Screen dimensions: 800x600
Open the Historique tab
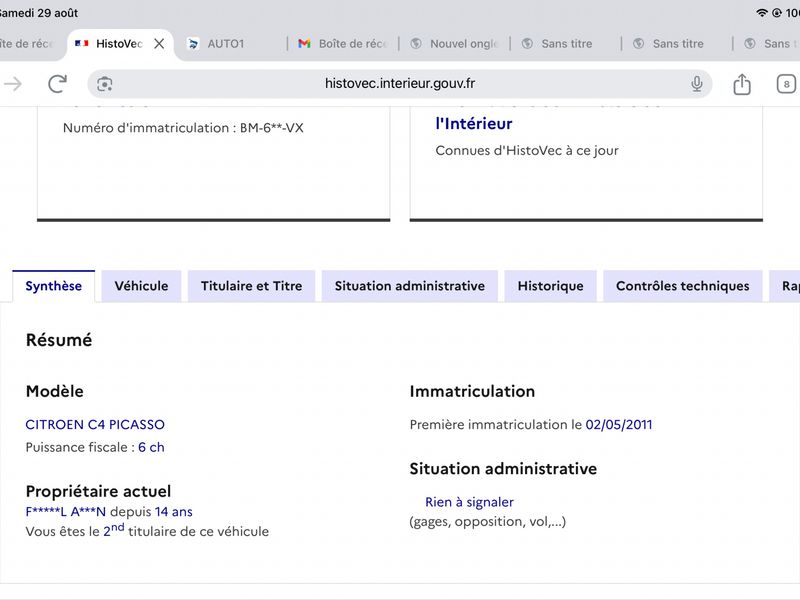pos(551,286)
